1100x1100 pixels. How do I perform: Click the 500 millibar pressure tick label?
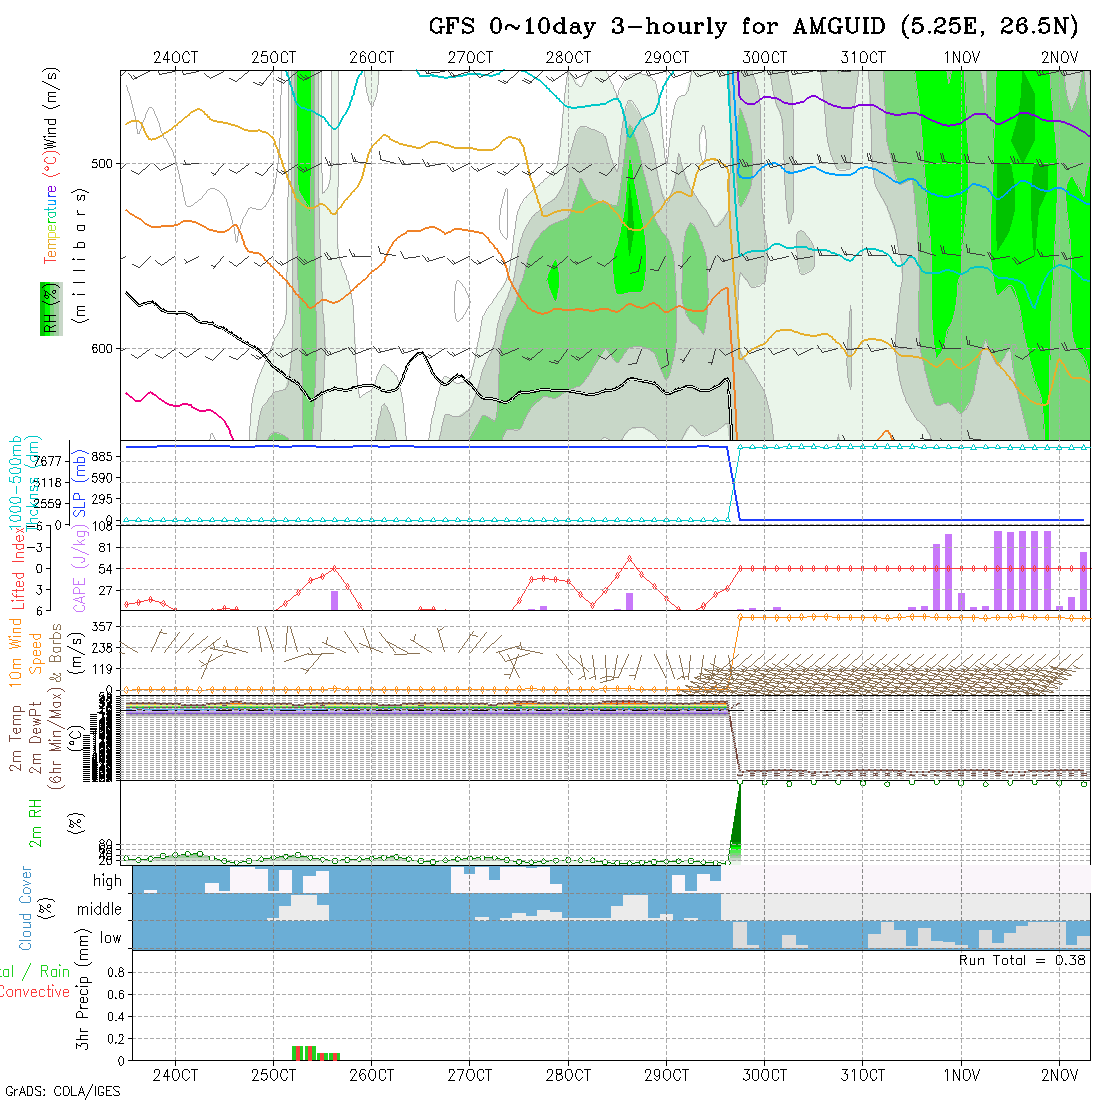[102, 164]
